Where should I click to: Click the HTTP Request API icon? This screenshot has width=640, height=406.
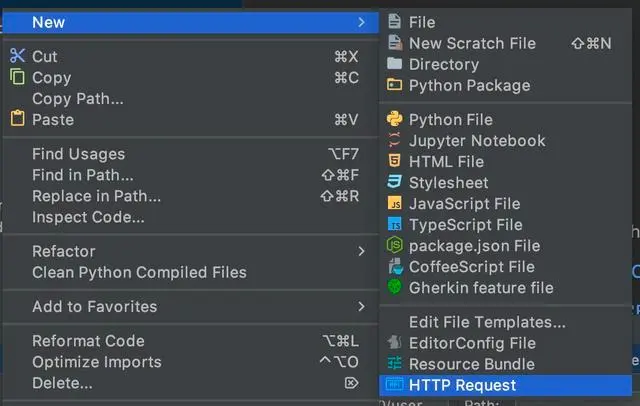[x=395, y=384]
